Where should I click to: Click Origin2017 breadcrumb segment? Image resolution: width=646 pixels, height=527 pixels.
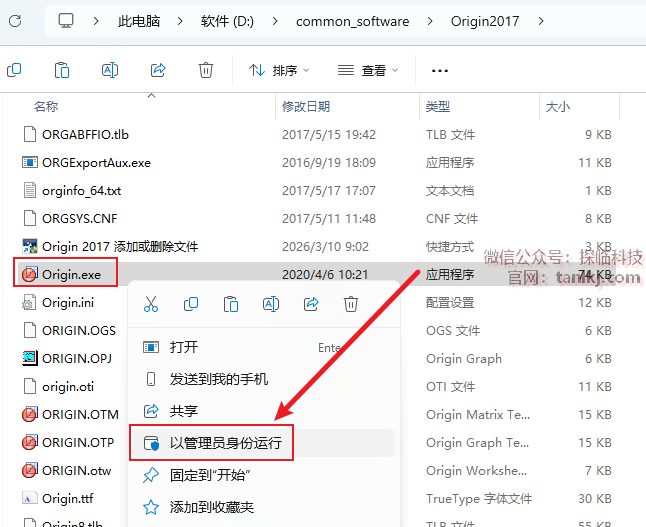click(485, 21)
